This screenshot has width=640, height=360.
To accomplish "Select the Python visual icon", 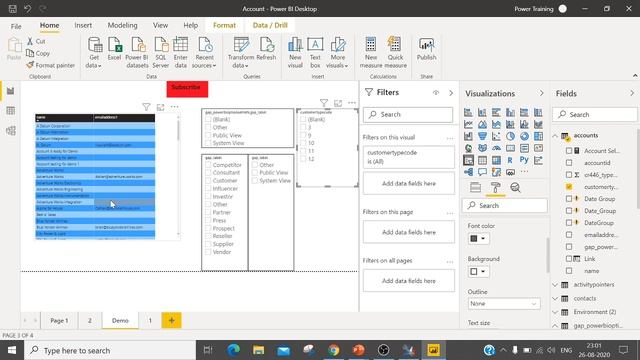I will (x=524, y=160).
